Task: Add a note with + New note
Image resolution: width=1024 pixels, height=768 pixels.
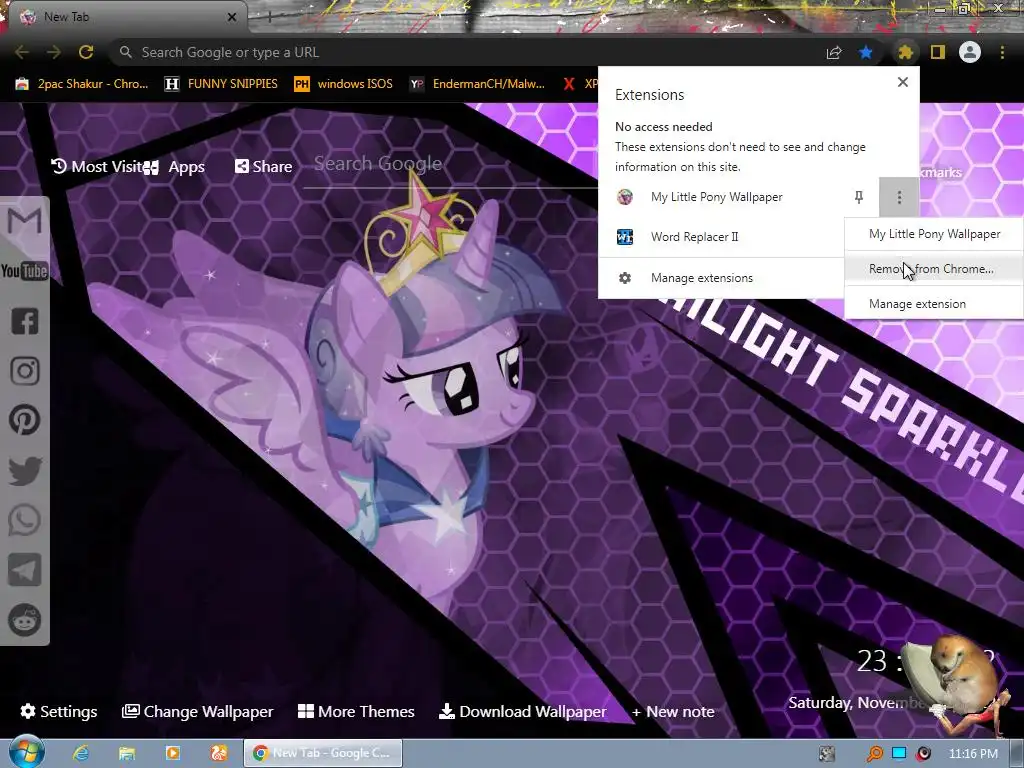Action: point(673,711)
